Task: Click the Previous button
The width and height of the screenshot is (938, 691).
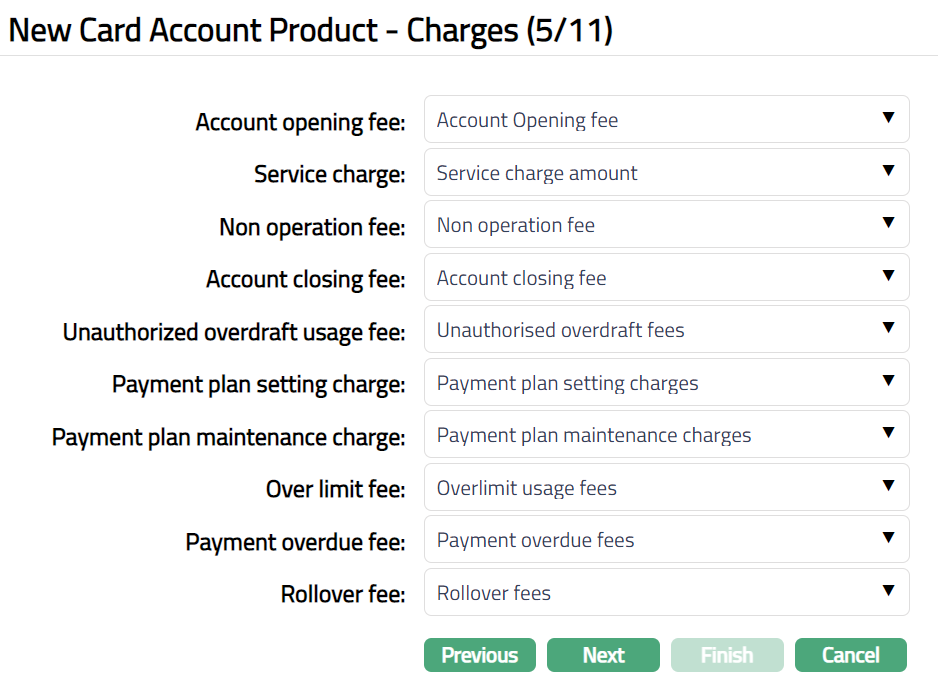Action: [480, 655]
